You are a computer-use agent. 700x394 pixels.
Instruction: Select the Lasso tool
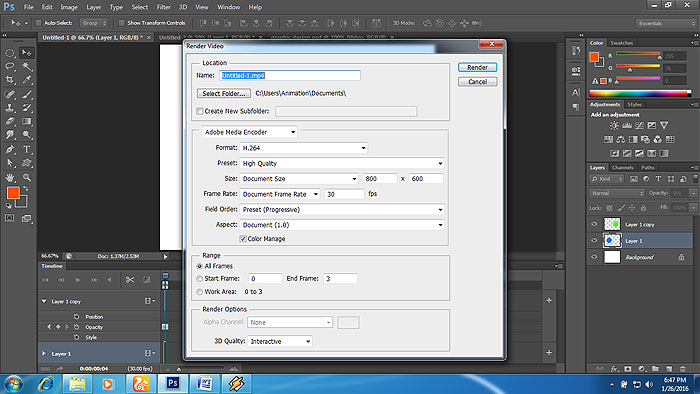[x=10, y=66]
